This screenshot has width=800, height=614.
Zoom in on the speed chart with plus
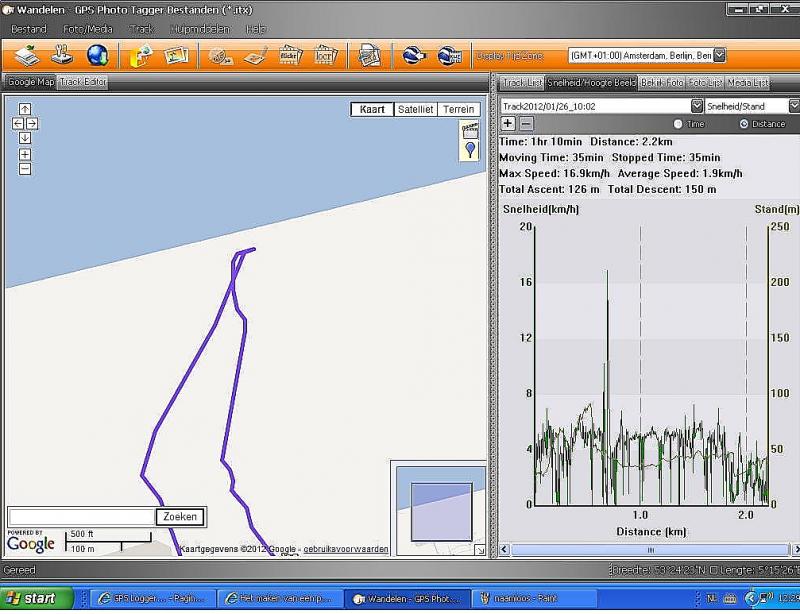coord(508,124)
